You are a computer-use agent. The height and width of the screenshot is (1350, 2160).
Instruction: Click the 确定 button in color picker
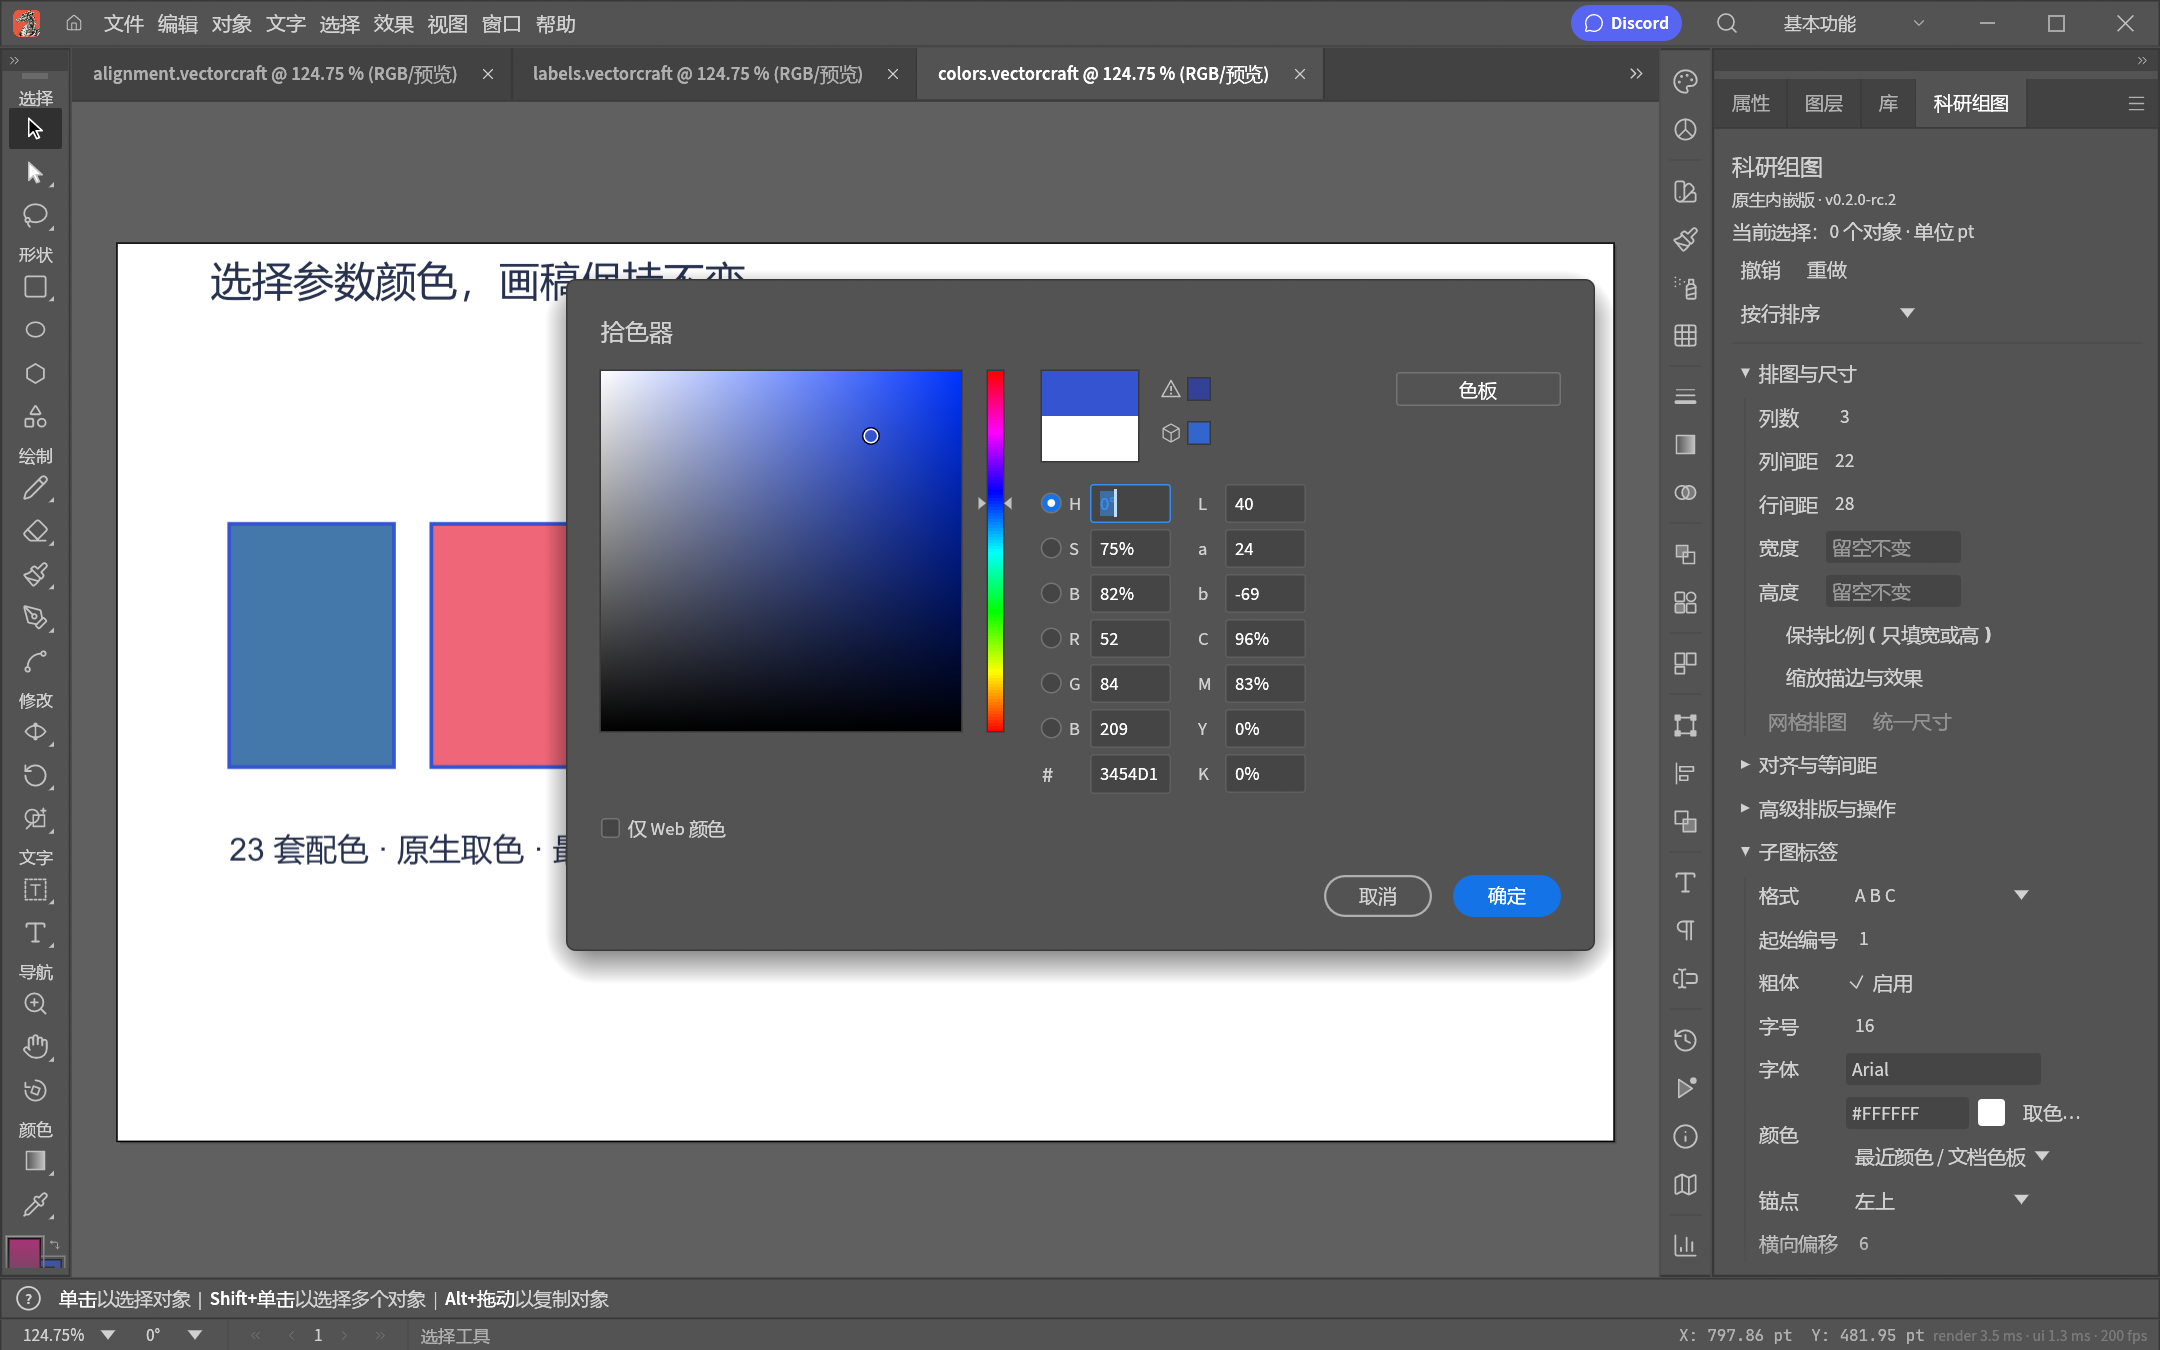(1506, 896)
